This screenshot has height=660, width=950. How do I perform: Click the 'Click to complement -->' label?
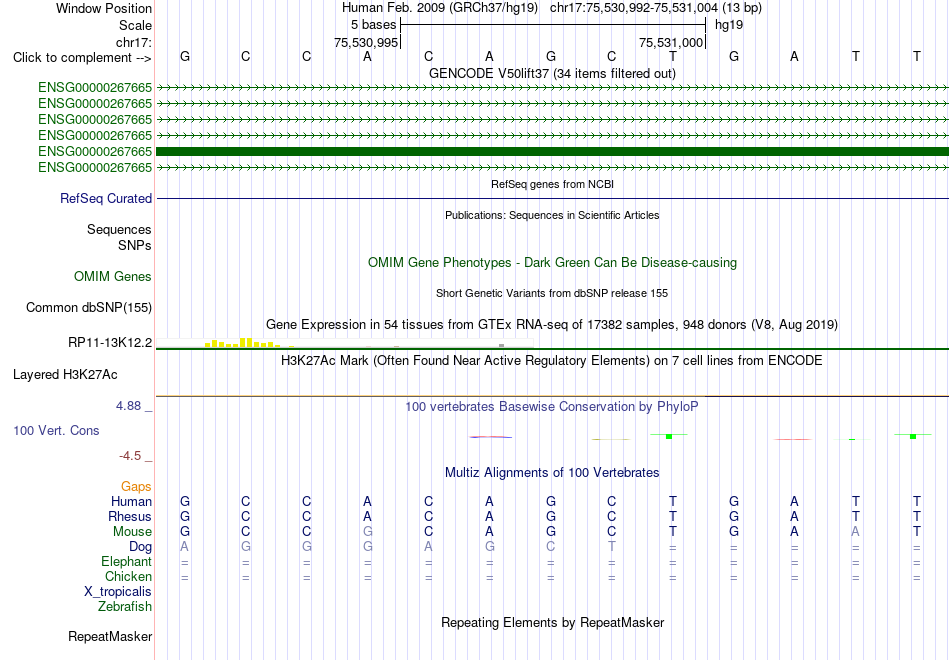[x=82, y=58]
